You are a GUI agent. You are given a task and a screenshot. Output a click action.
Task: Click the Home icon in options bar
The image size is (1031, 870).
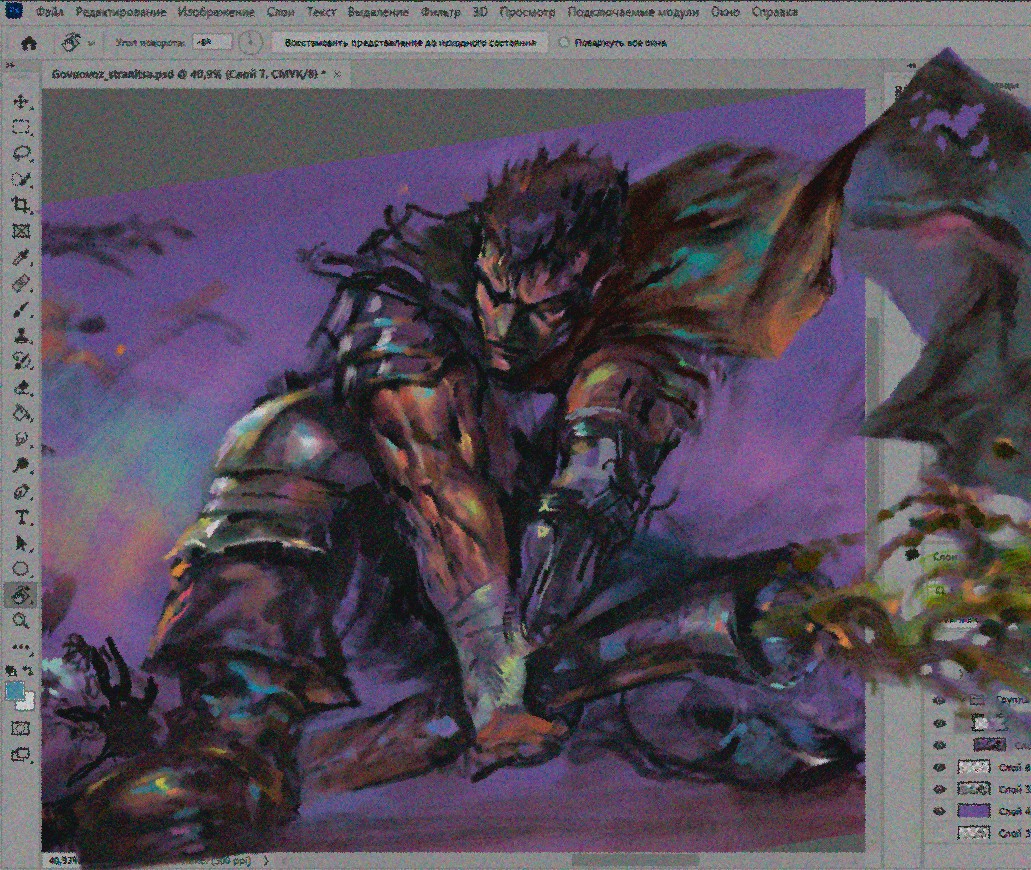(29, 43)
